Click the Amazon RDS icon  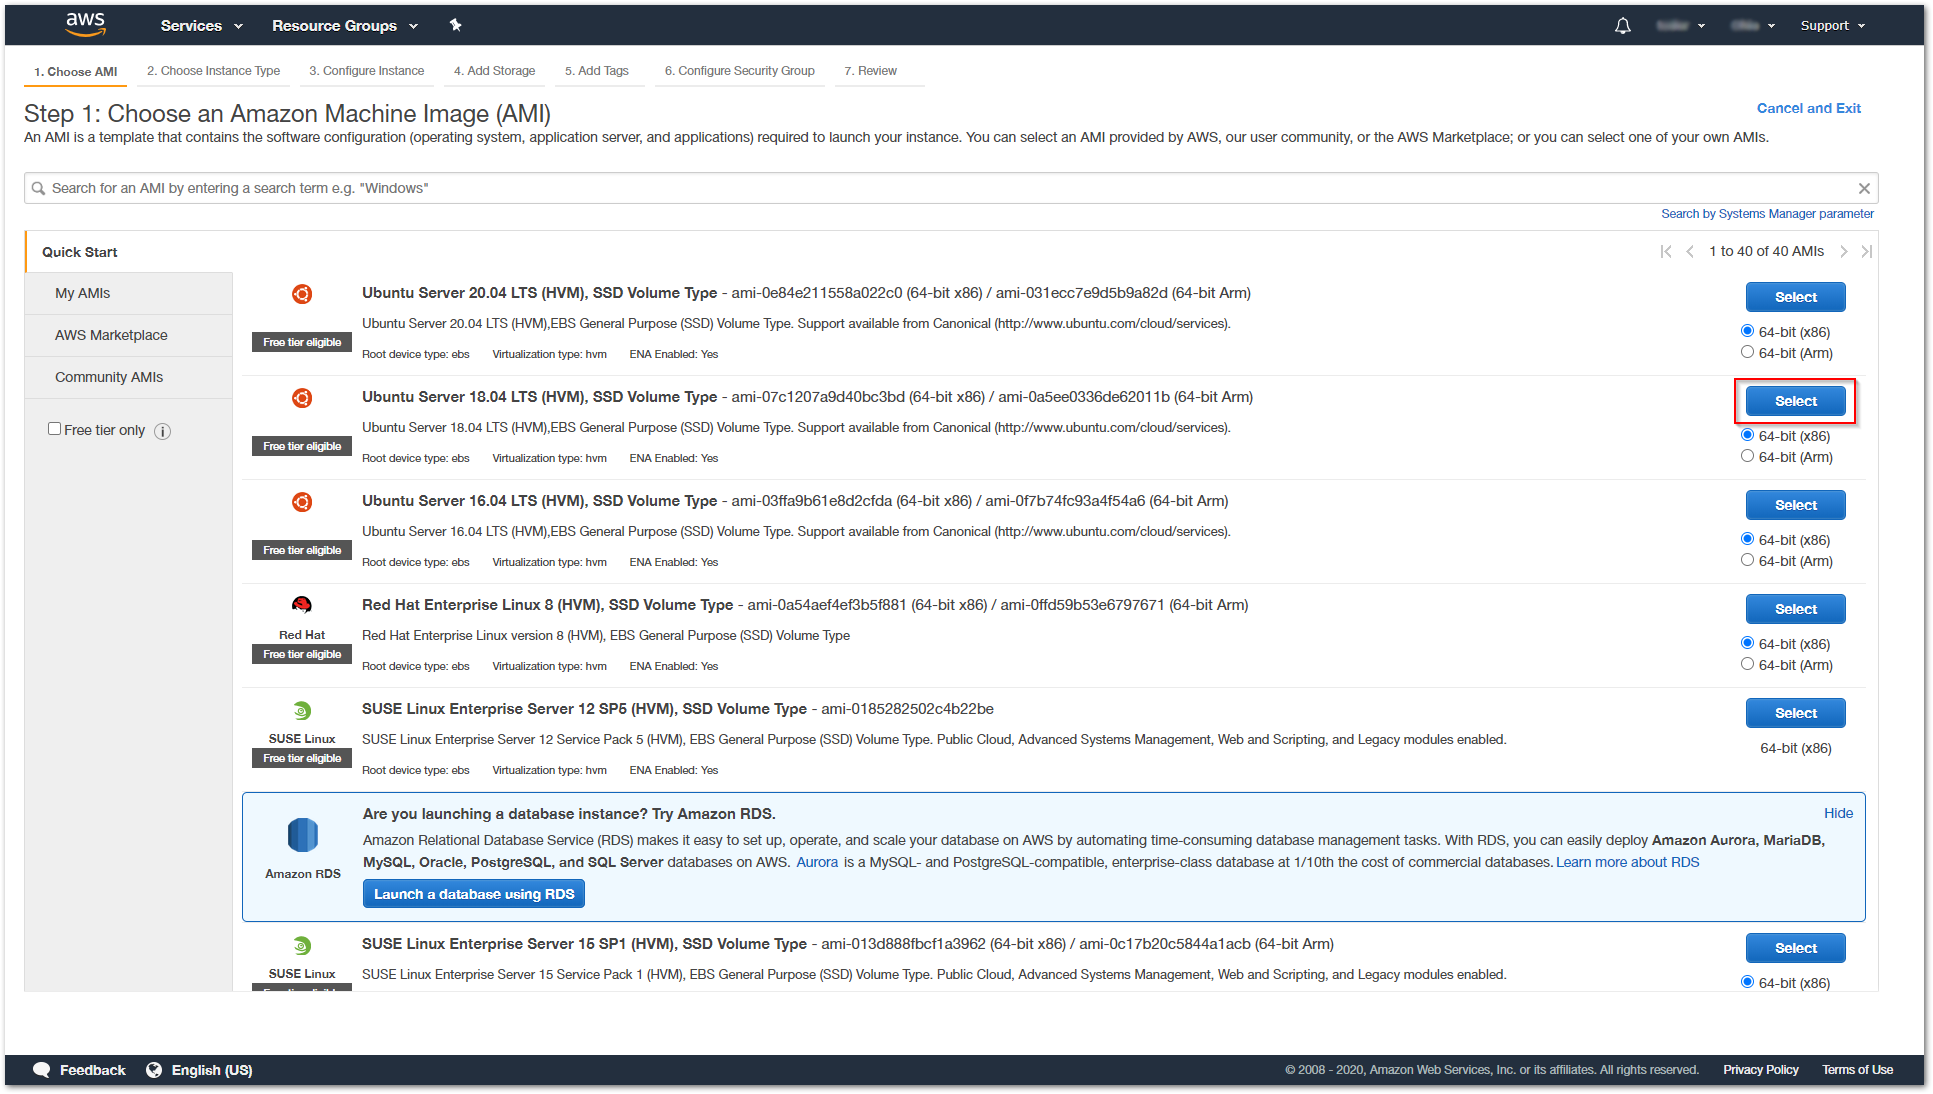pyautogui.click(x=303, y=835)
